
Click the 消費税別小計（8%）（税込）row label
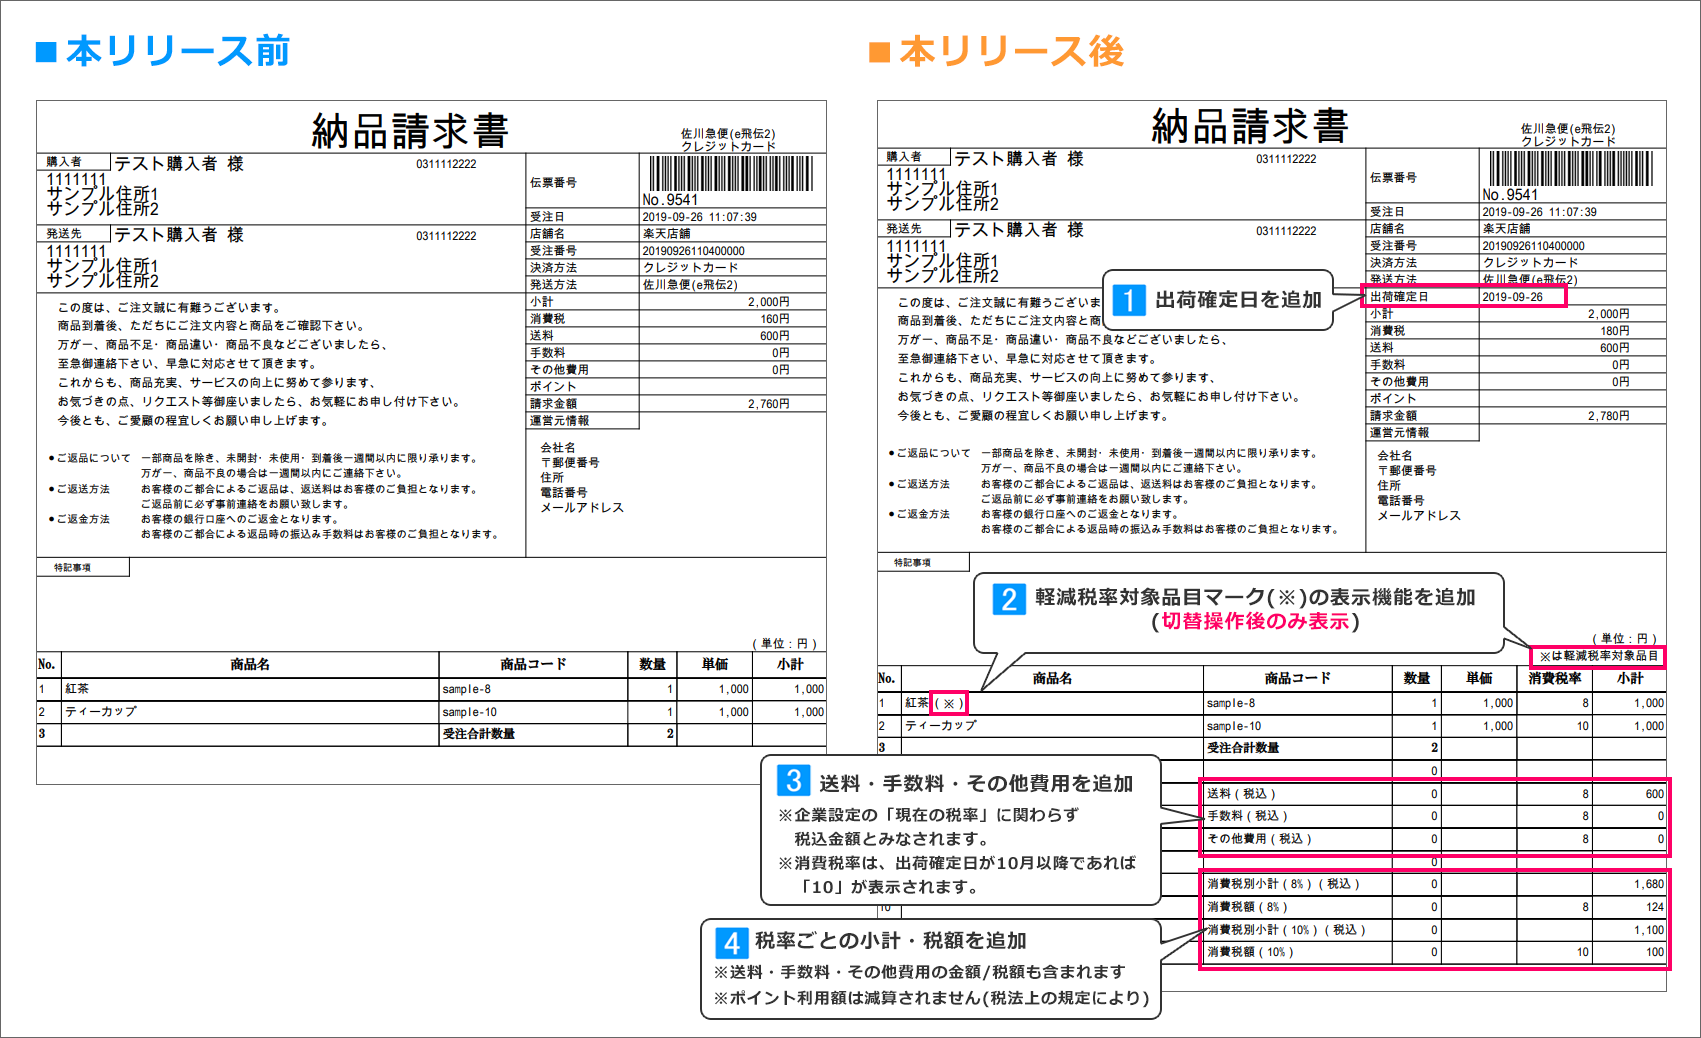pyautogui.click(x=1283, y=884)
